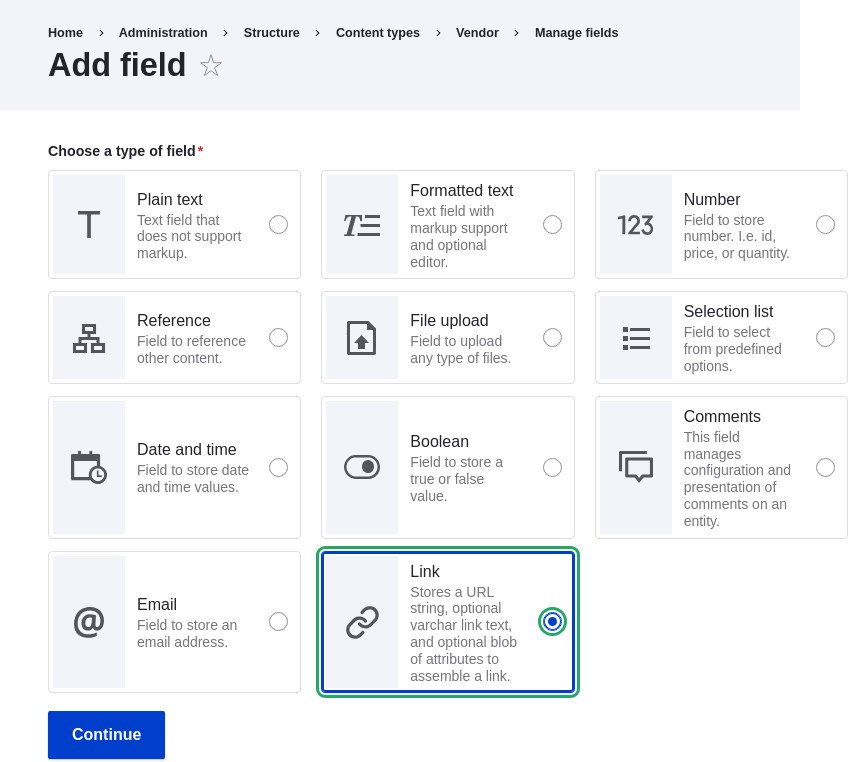848x762 pixels.
Task: Navigate to Manage fields breadcrumb
Action: [x=576, y=33]
